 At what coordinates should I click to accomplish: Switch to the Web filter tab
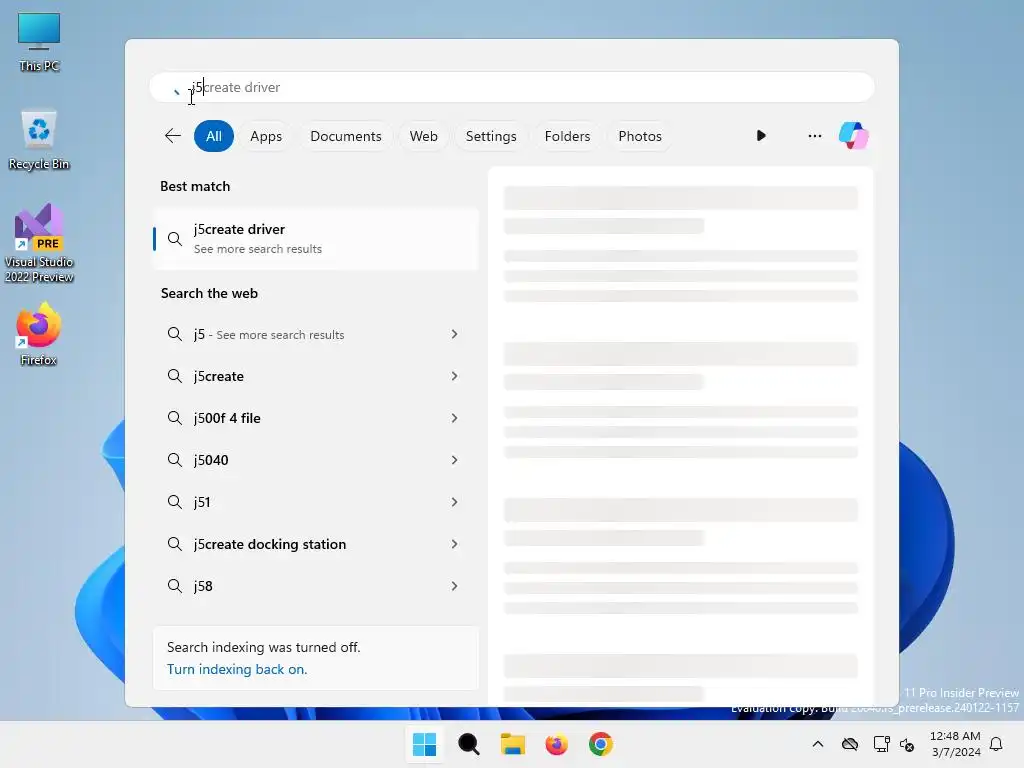point(423,136)
